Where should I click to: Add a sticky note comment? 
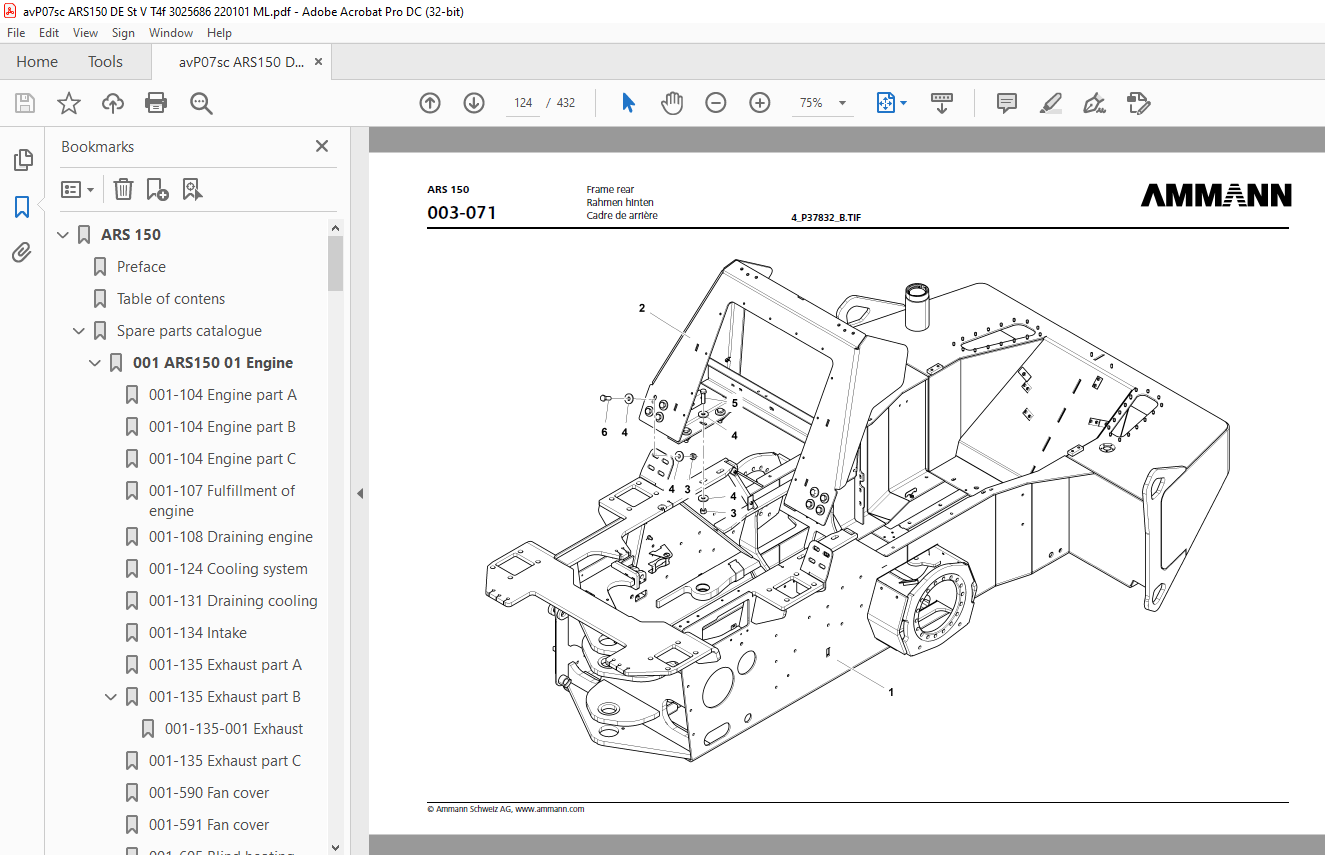(x=1007, y=103)
